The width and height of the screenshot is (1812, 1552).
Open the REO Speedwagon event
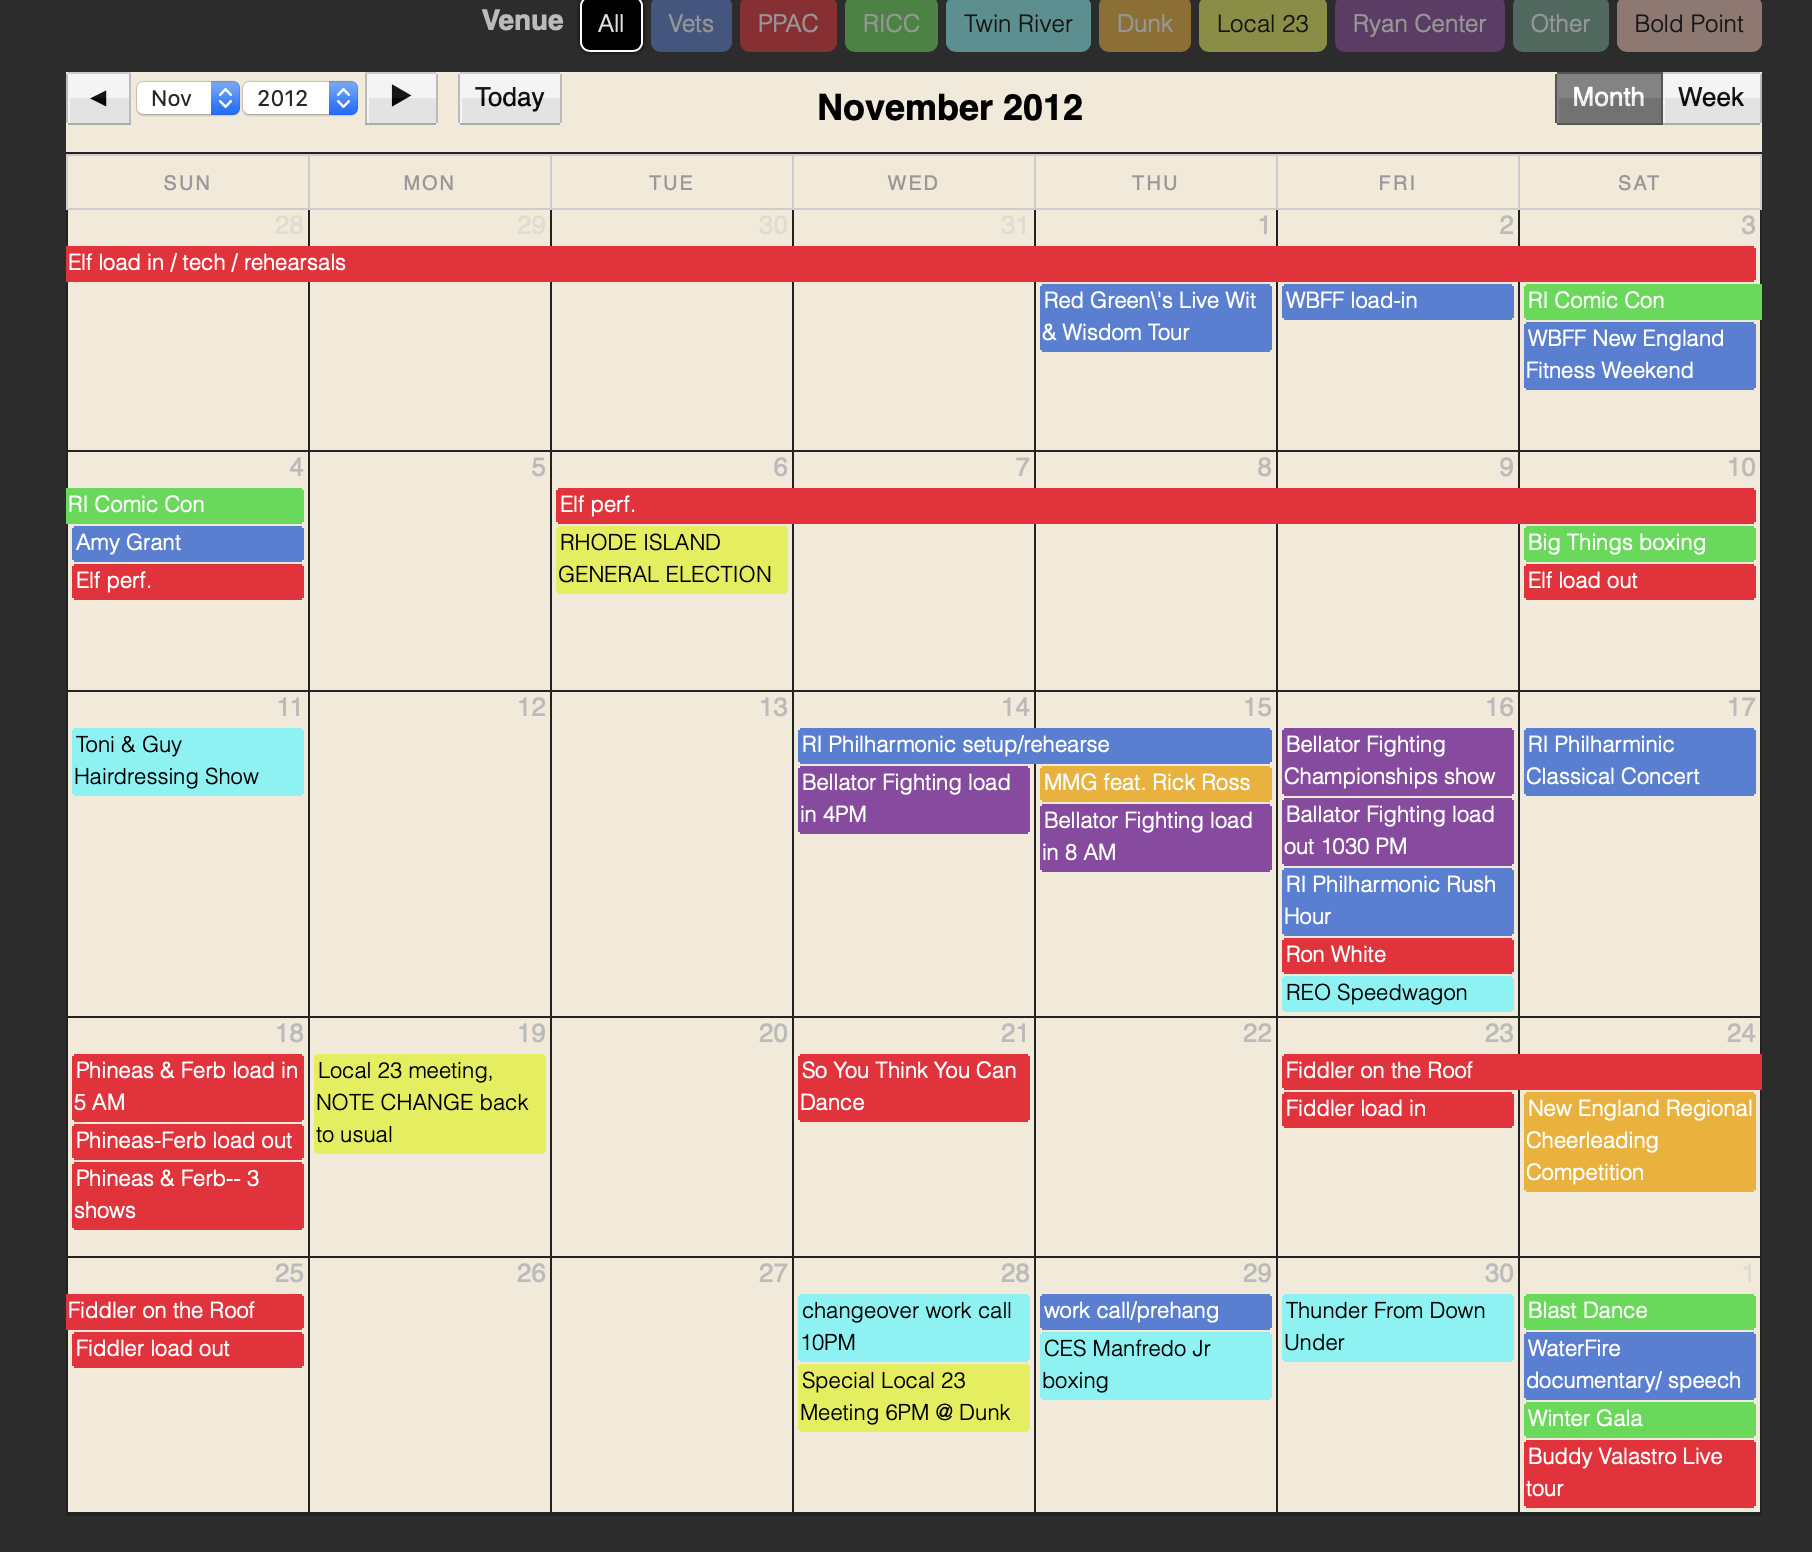[1397, 993]
